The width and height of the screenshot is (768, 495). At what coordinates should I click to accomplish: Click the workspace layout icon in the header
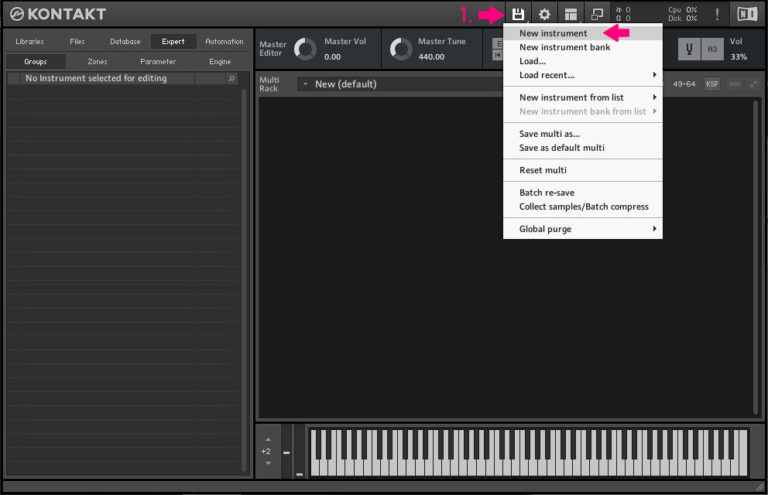[x=571, y=14]
